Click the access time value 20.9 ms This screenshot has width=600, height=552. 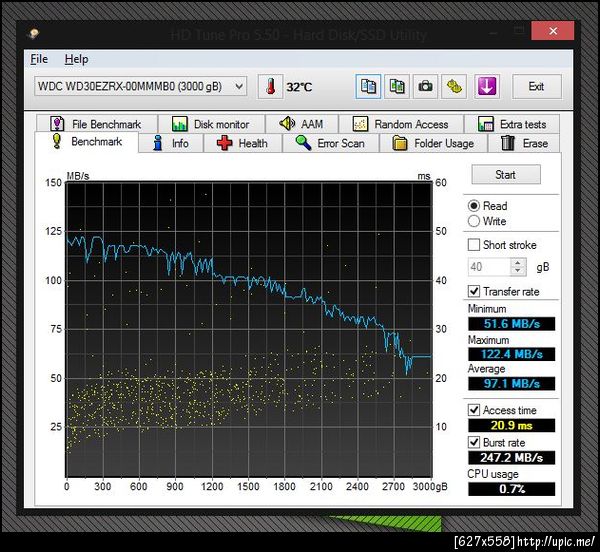pos(512,425)
